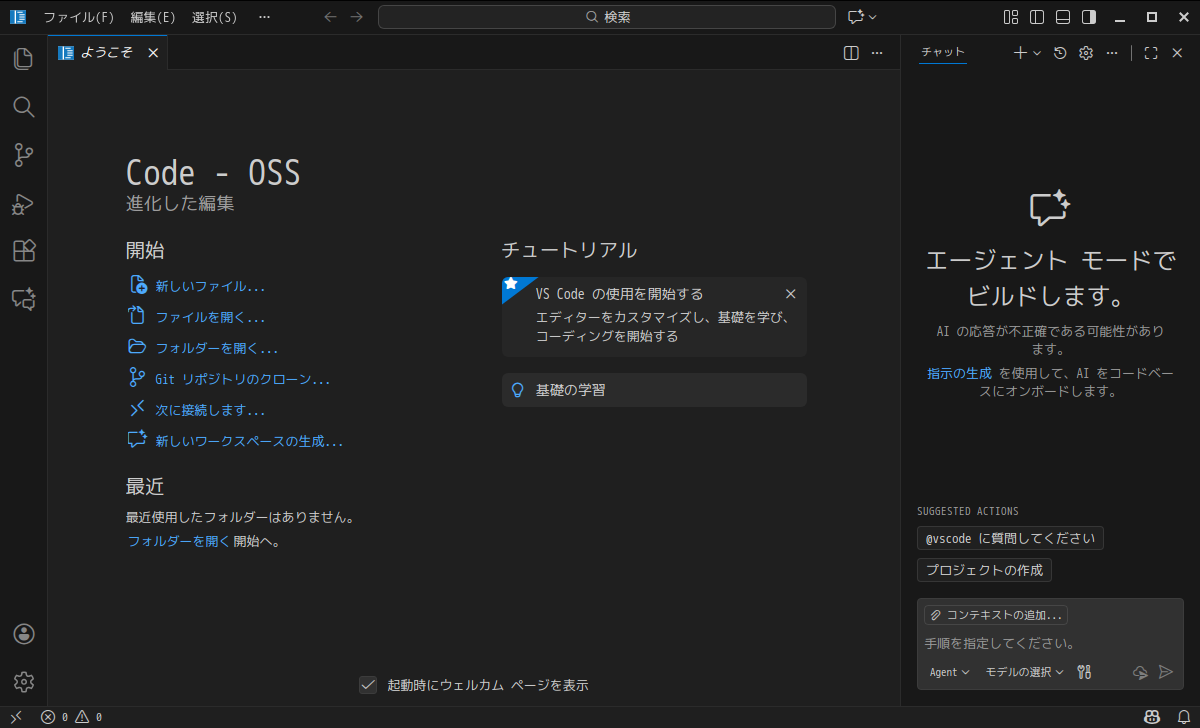Open editor more actions ellipsis
Viewport: 1200px width, 728px height.
pos(877,53)
